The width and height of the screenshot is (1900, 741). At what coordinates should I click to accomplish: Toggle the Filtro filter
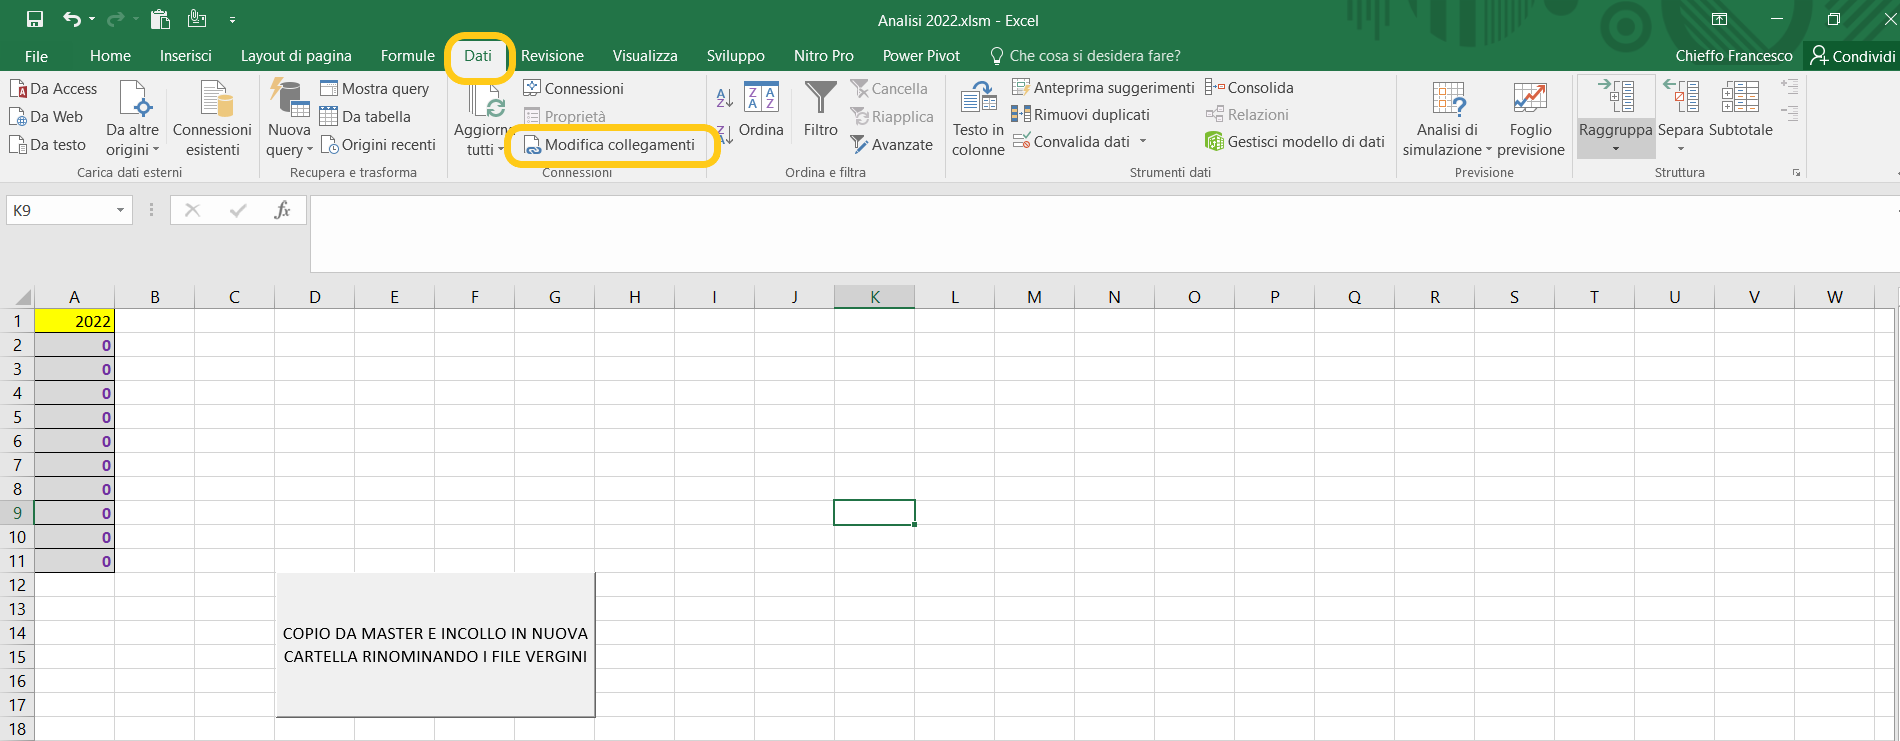coord(820,111)
